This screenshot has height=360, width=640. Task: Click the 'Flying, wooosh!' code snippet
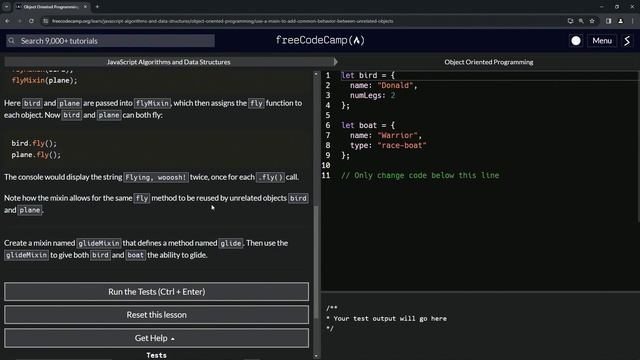(156, 177)
